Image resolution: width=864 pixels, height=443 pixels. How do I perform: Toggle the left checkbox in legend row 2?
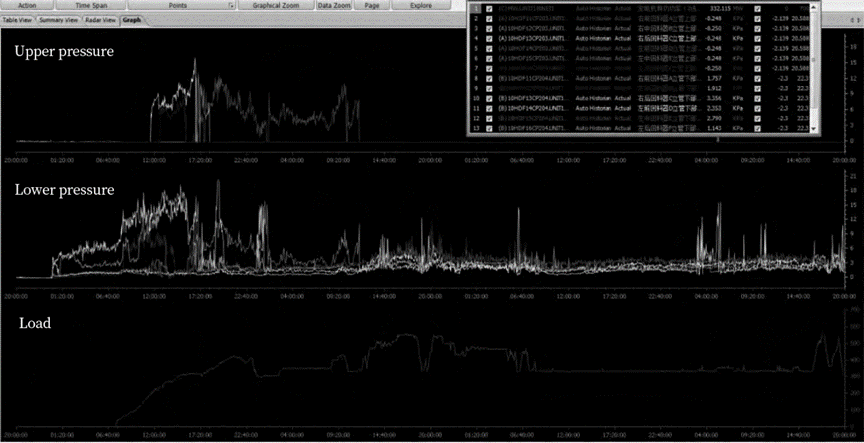pyautogui.click(x=489, y=19)
